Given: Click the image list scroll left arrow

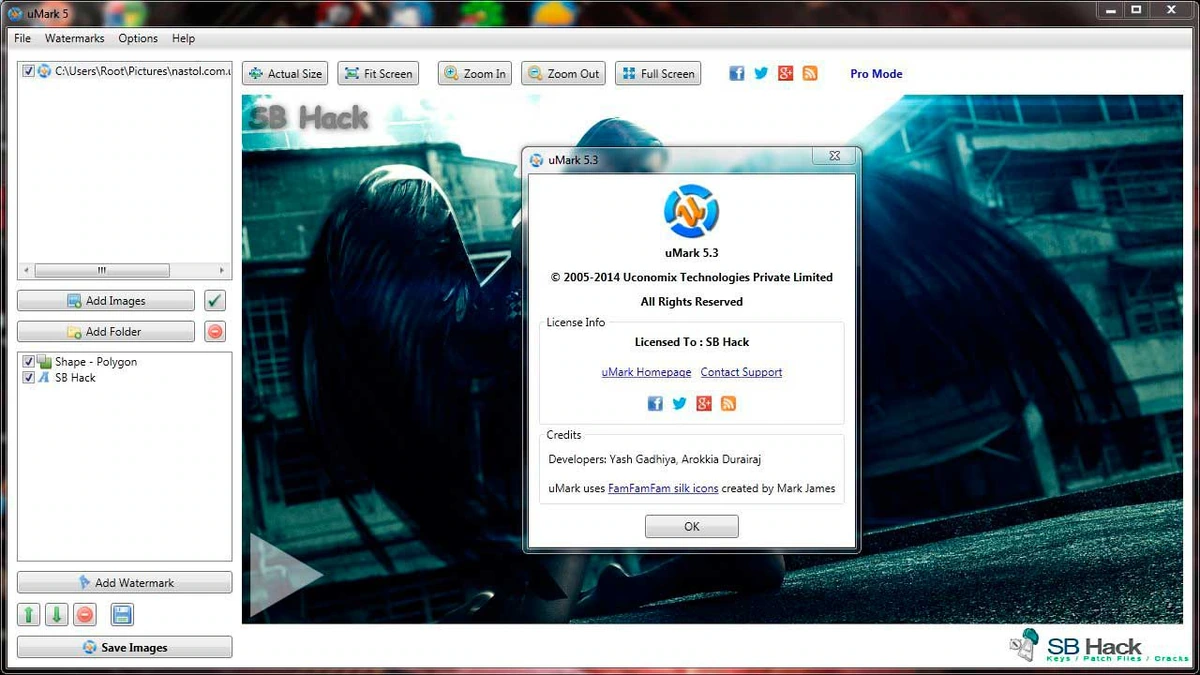Looking at the screenshot, I should coord(26,270).
